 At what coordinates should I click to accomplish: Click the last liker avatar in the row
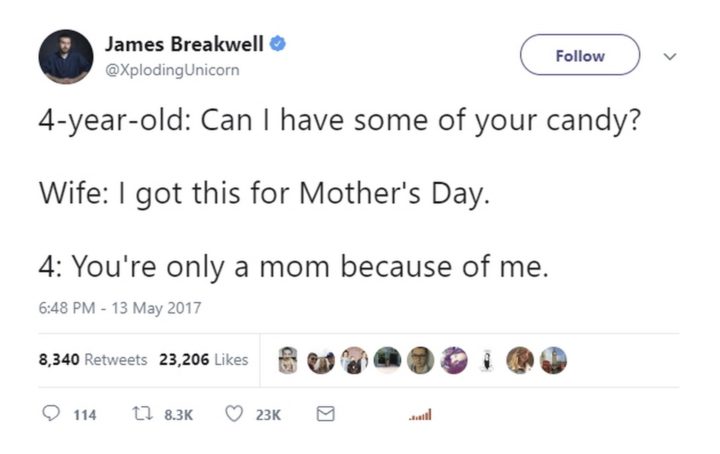pos(553,359)
